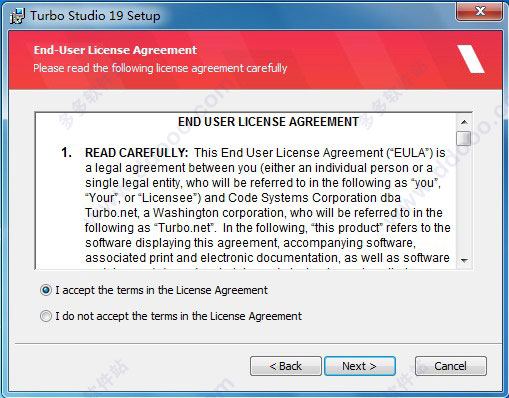509x398 pixels.
Task: Go back with the < Back button
Action: point(286,366)
